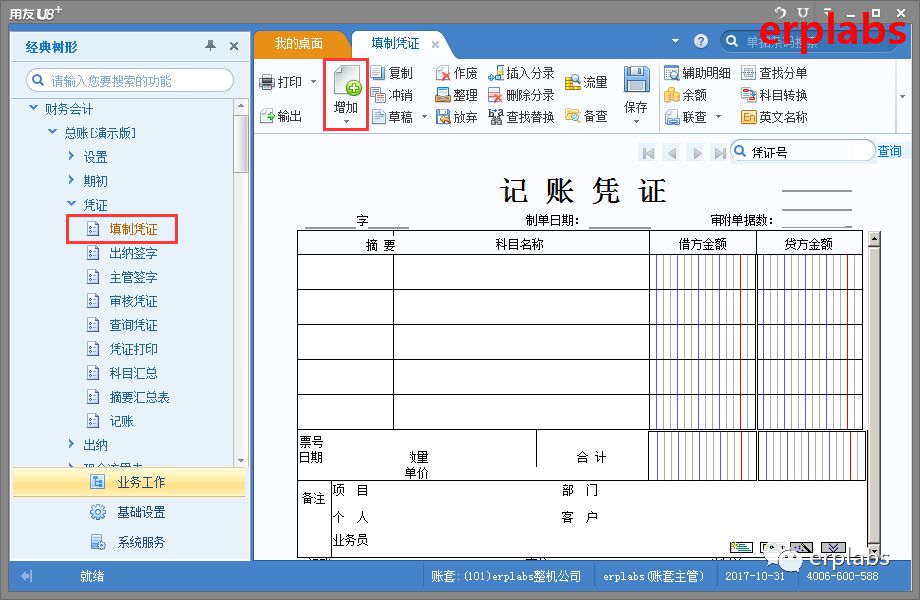The height and width of the screenshot is (600, 920).
Task: Click the 查找替换 find and replace icon
Action: click(496, 117)
